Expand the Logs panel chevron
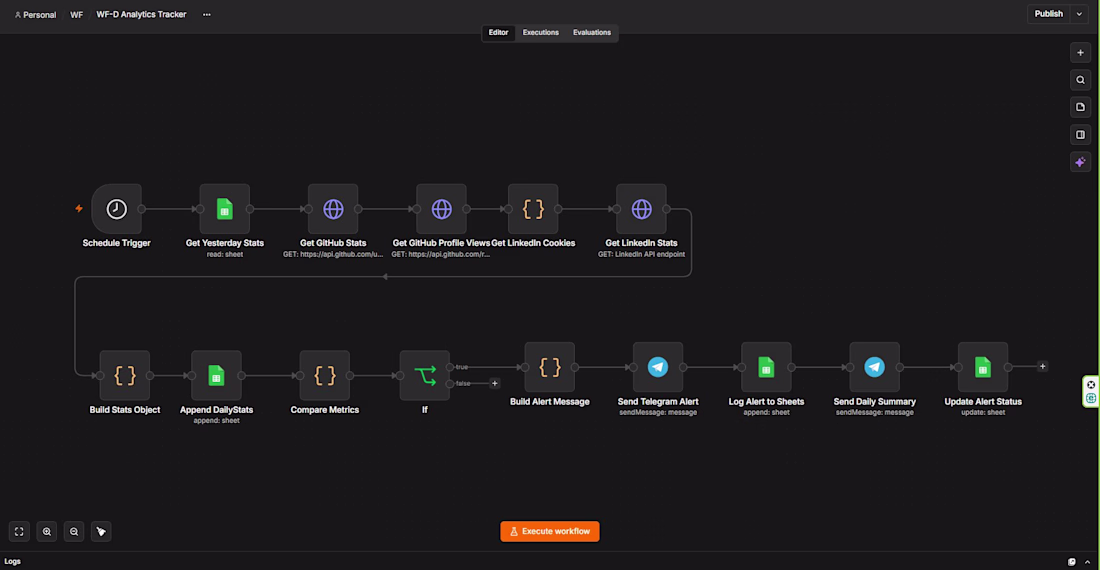The width and height of the screenshot is (1100, 570). tap(1087, 562)
